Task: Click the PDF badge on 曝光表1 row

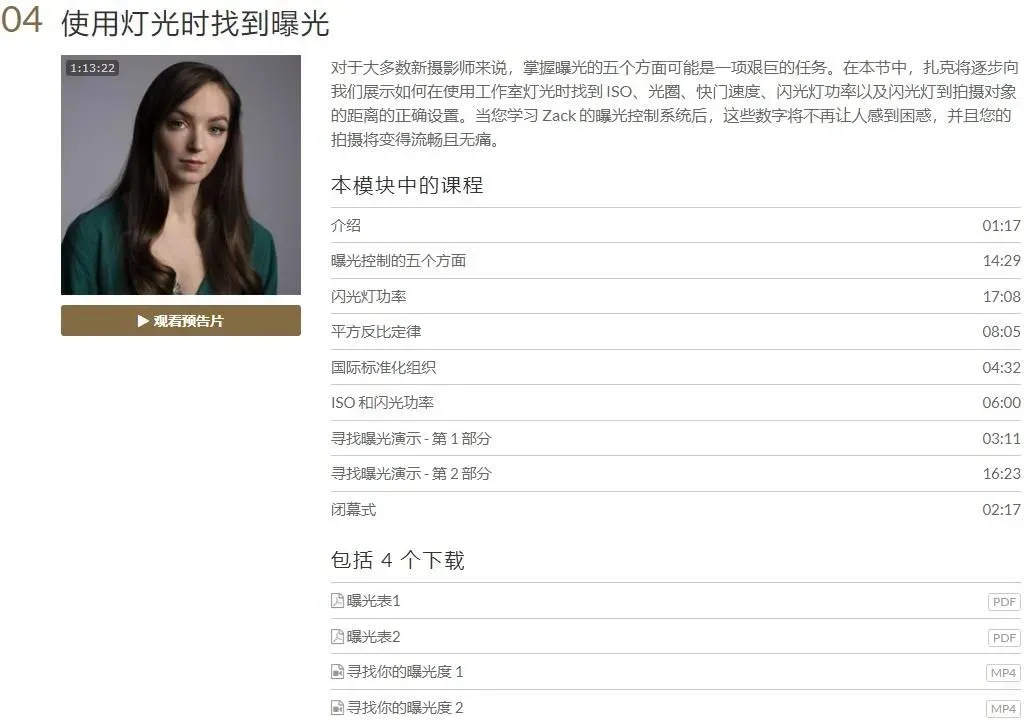Action: click(x=1003, y=602)
